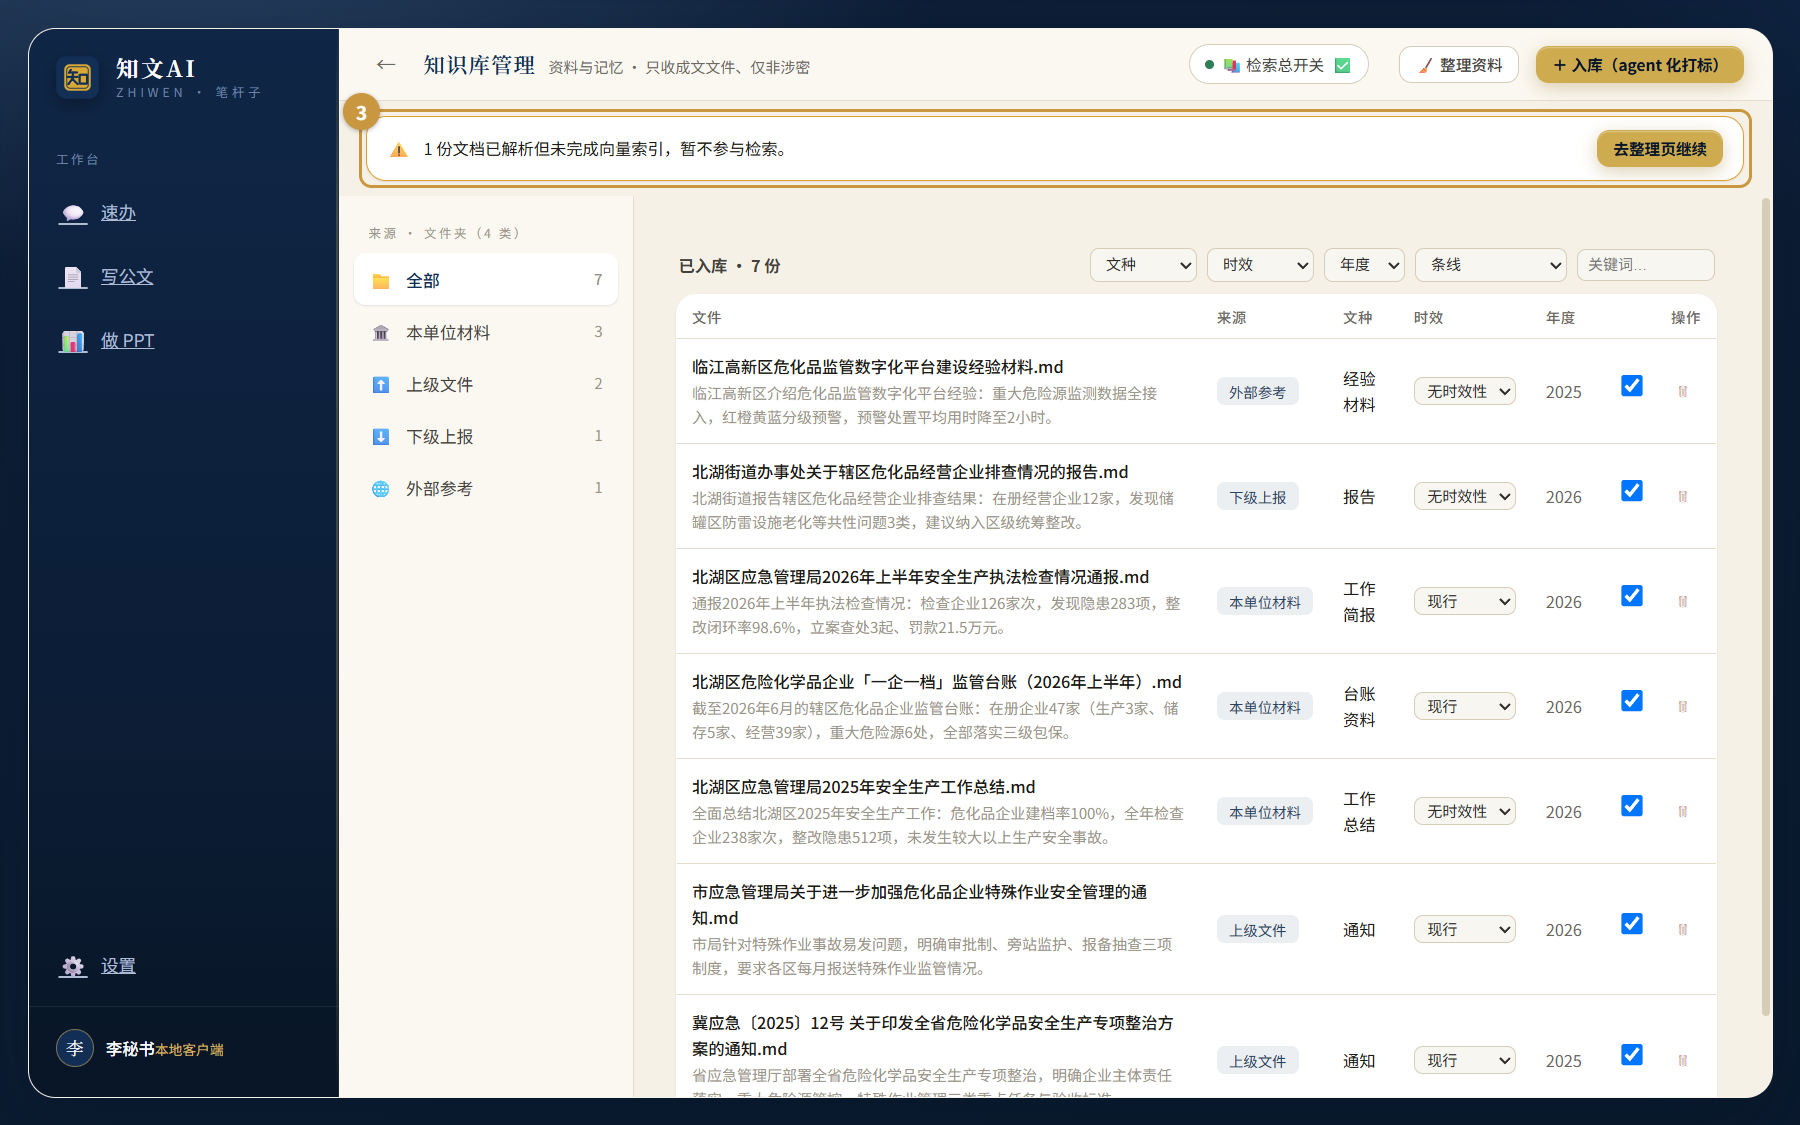Click file name 北湖区应急管理局2026年上半年安全生产执法检查情况通报.md
Viewport: 1800px width, 1125px height.
(920, 577)
